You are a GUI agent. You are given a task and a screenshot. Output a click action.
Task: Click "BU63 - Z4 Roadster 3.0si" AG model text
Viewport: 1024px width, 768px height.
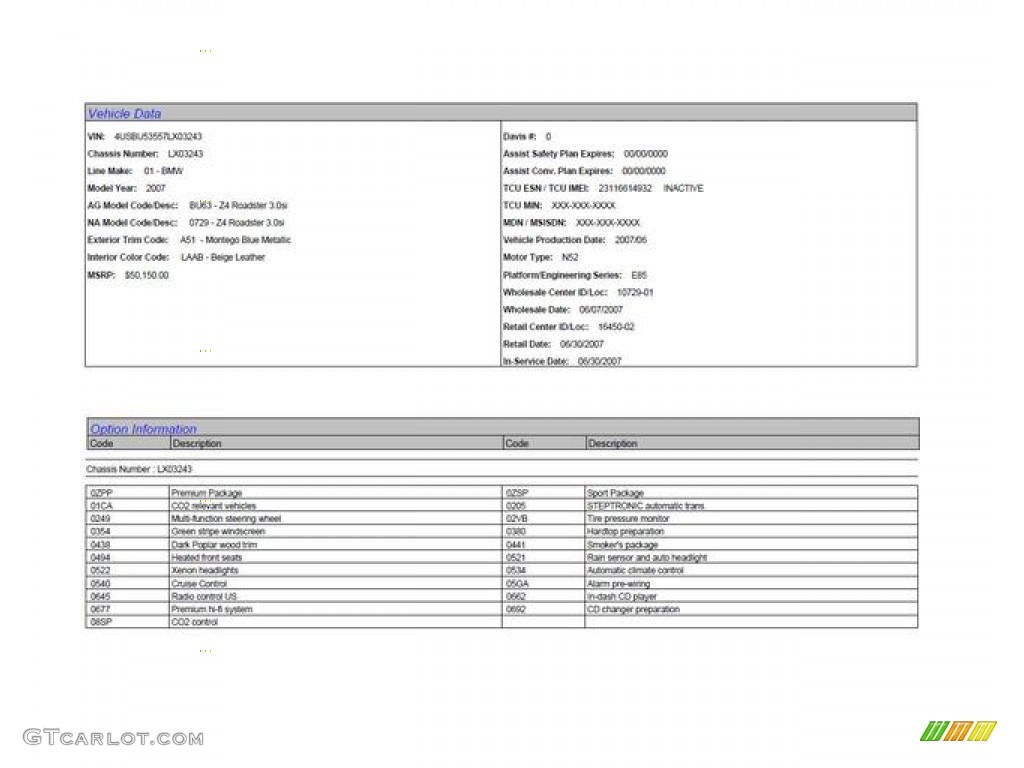click(238, 205)
